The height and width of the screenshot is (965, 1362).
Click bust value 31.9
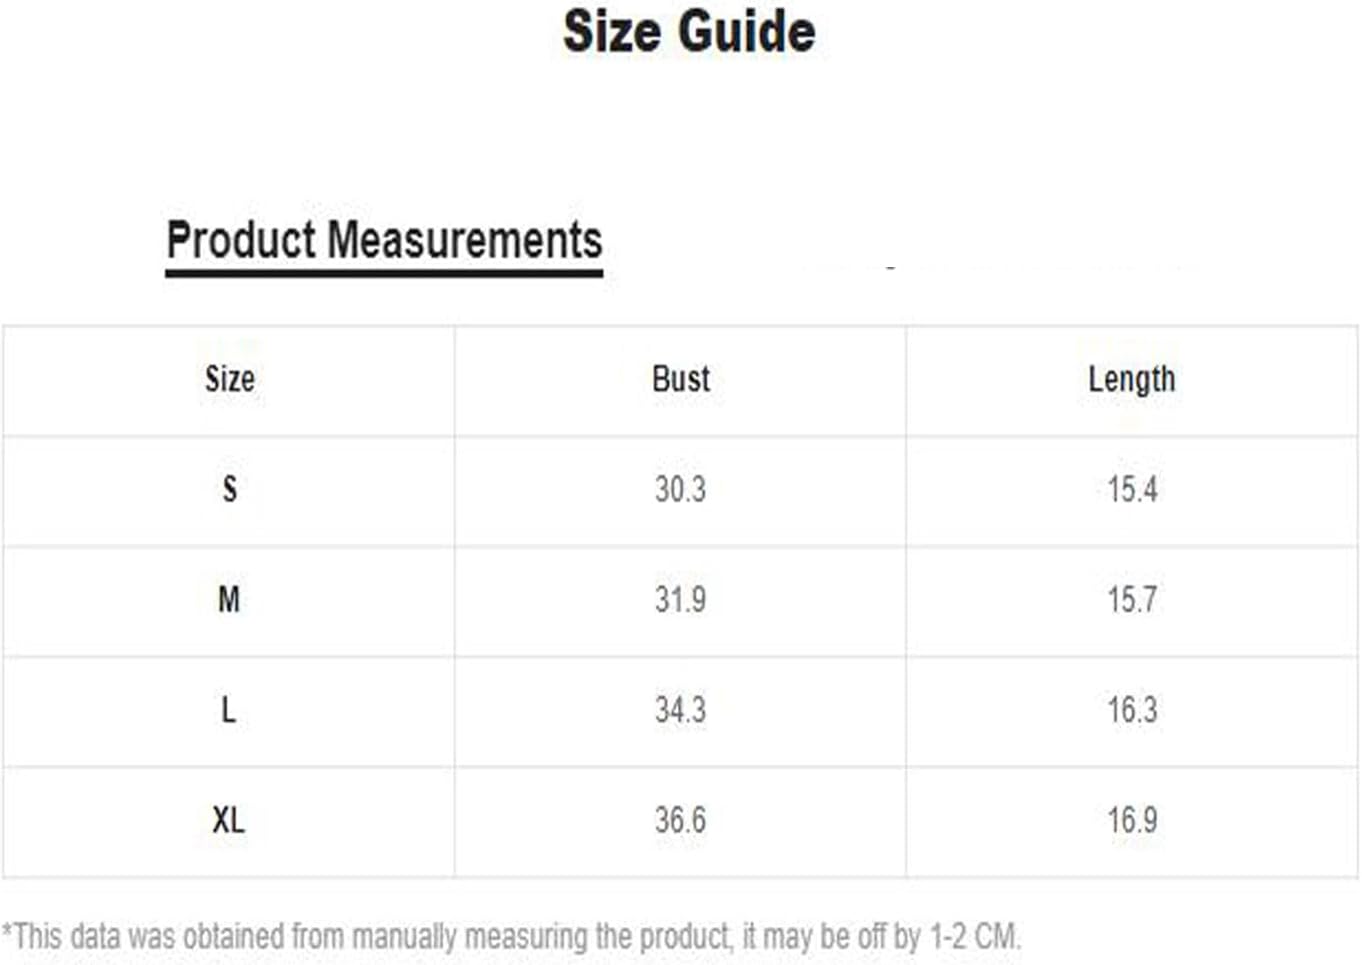coord(680,600)
